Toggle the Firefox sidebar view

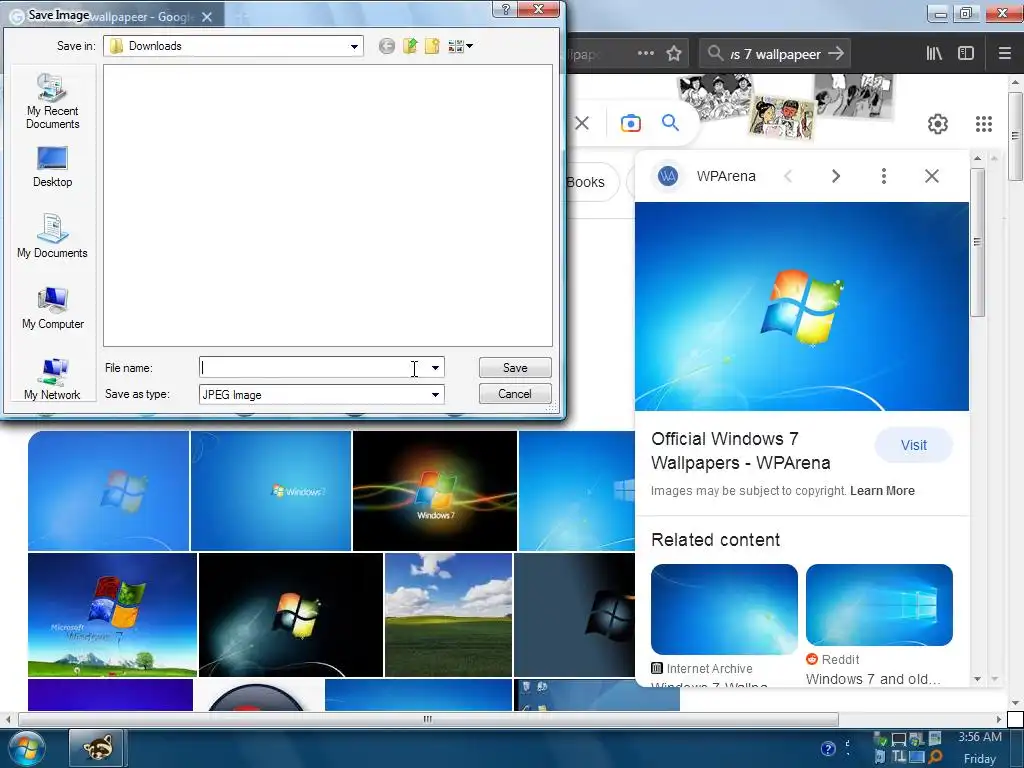click(966, 54)
